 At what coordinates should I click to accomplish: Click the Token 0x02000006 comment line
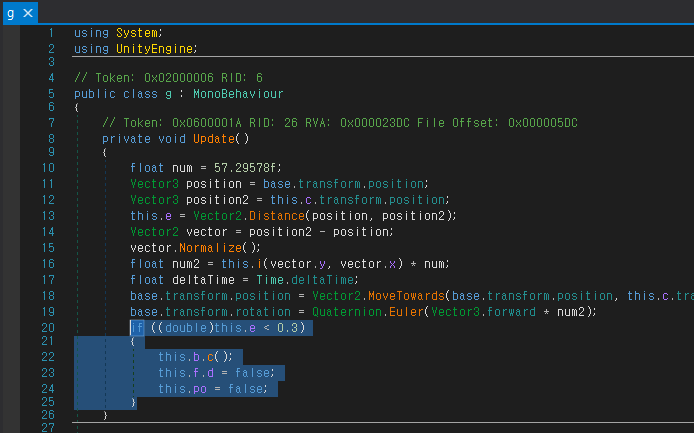pyautogui.click(x=168, y=78)
